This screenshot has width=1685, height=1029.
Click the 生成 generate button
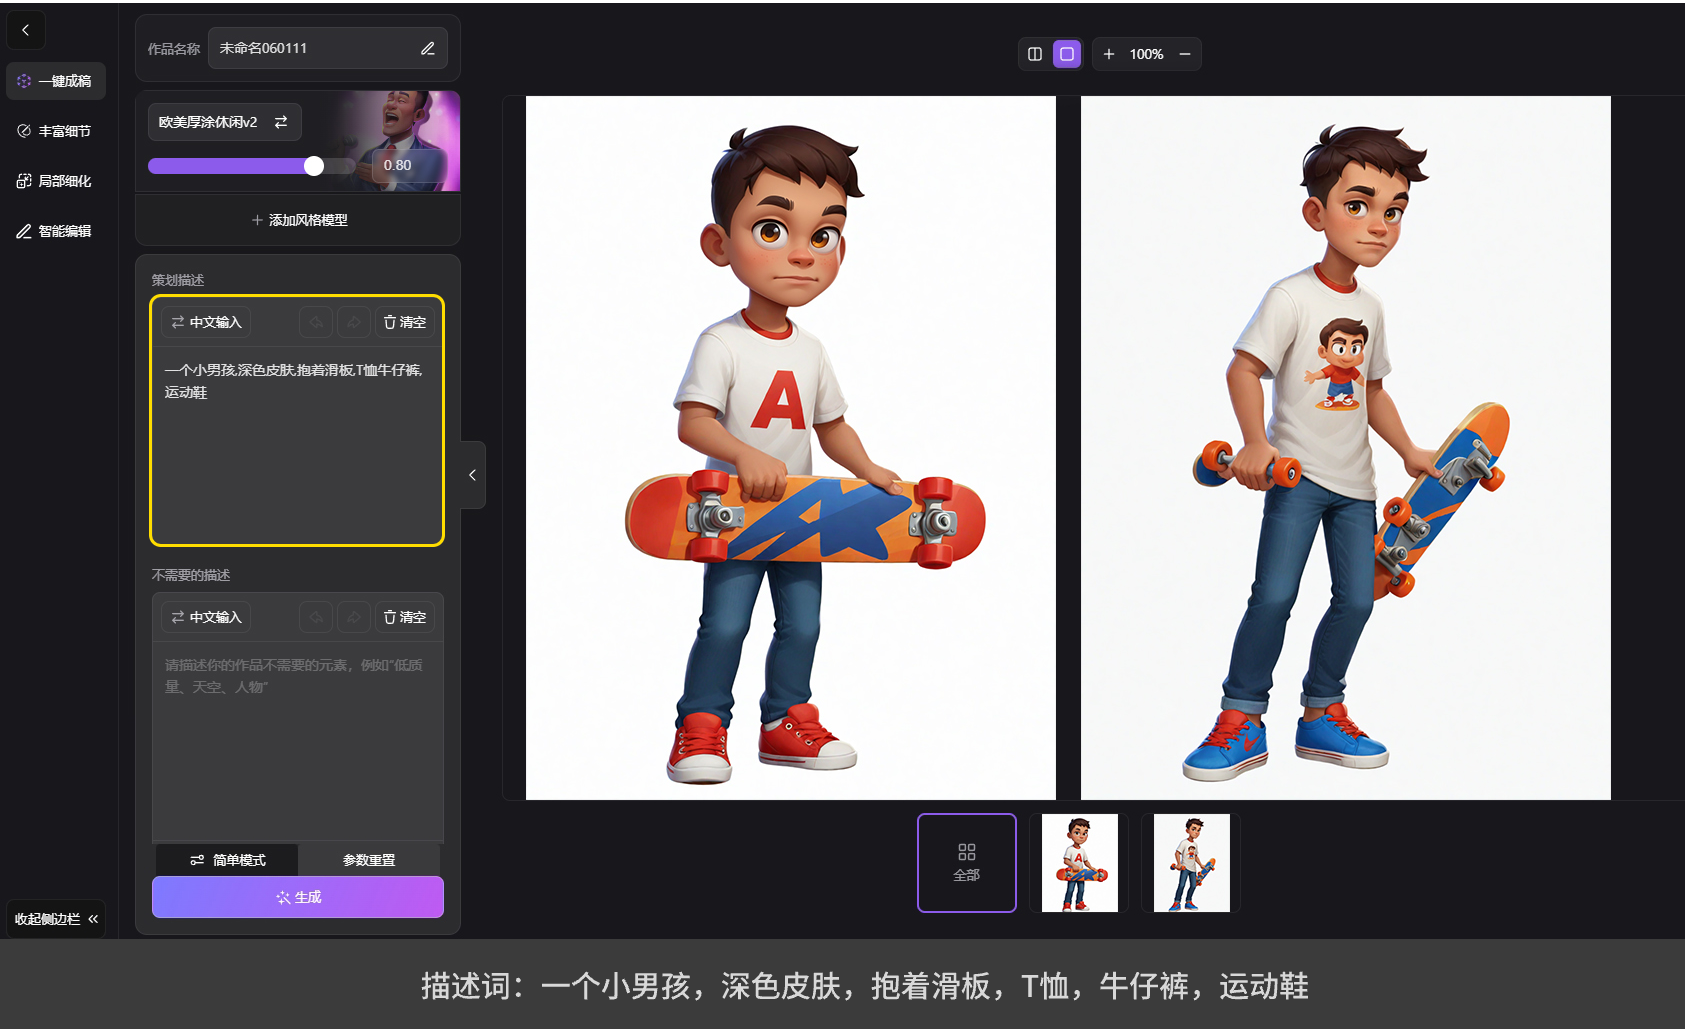coord(298,897)
